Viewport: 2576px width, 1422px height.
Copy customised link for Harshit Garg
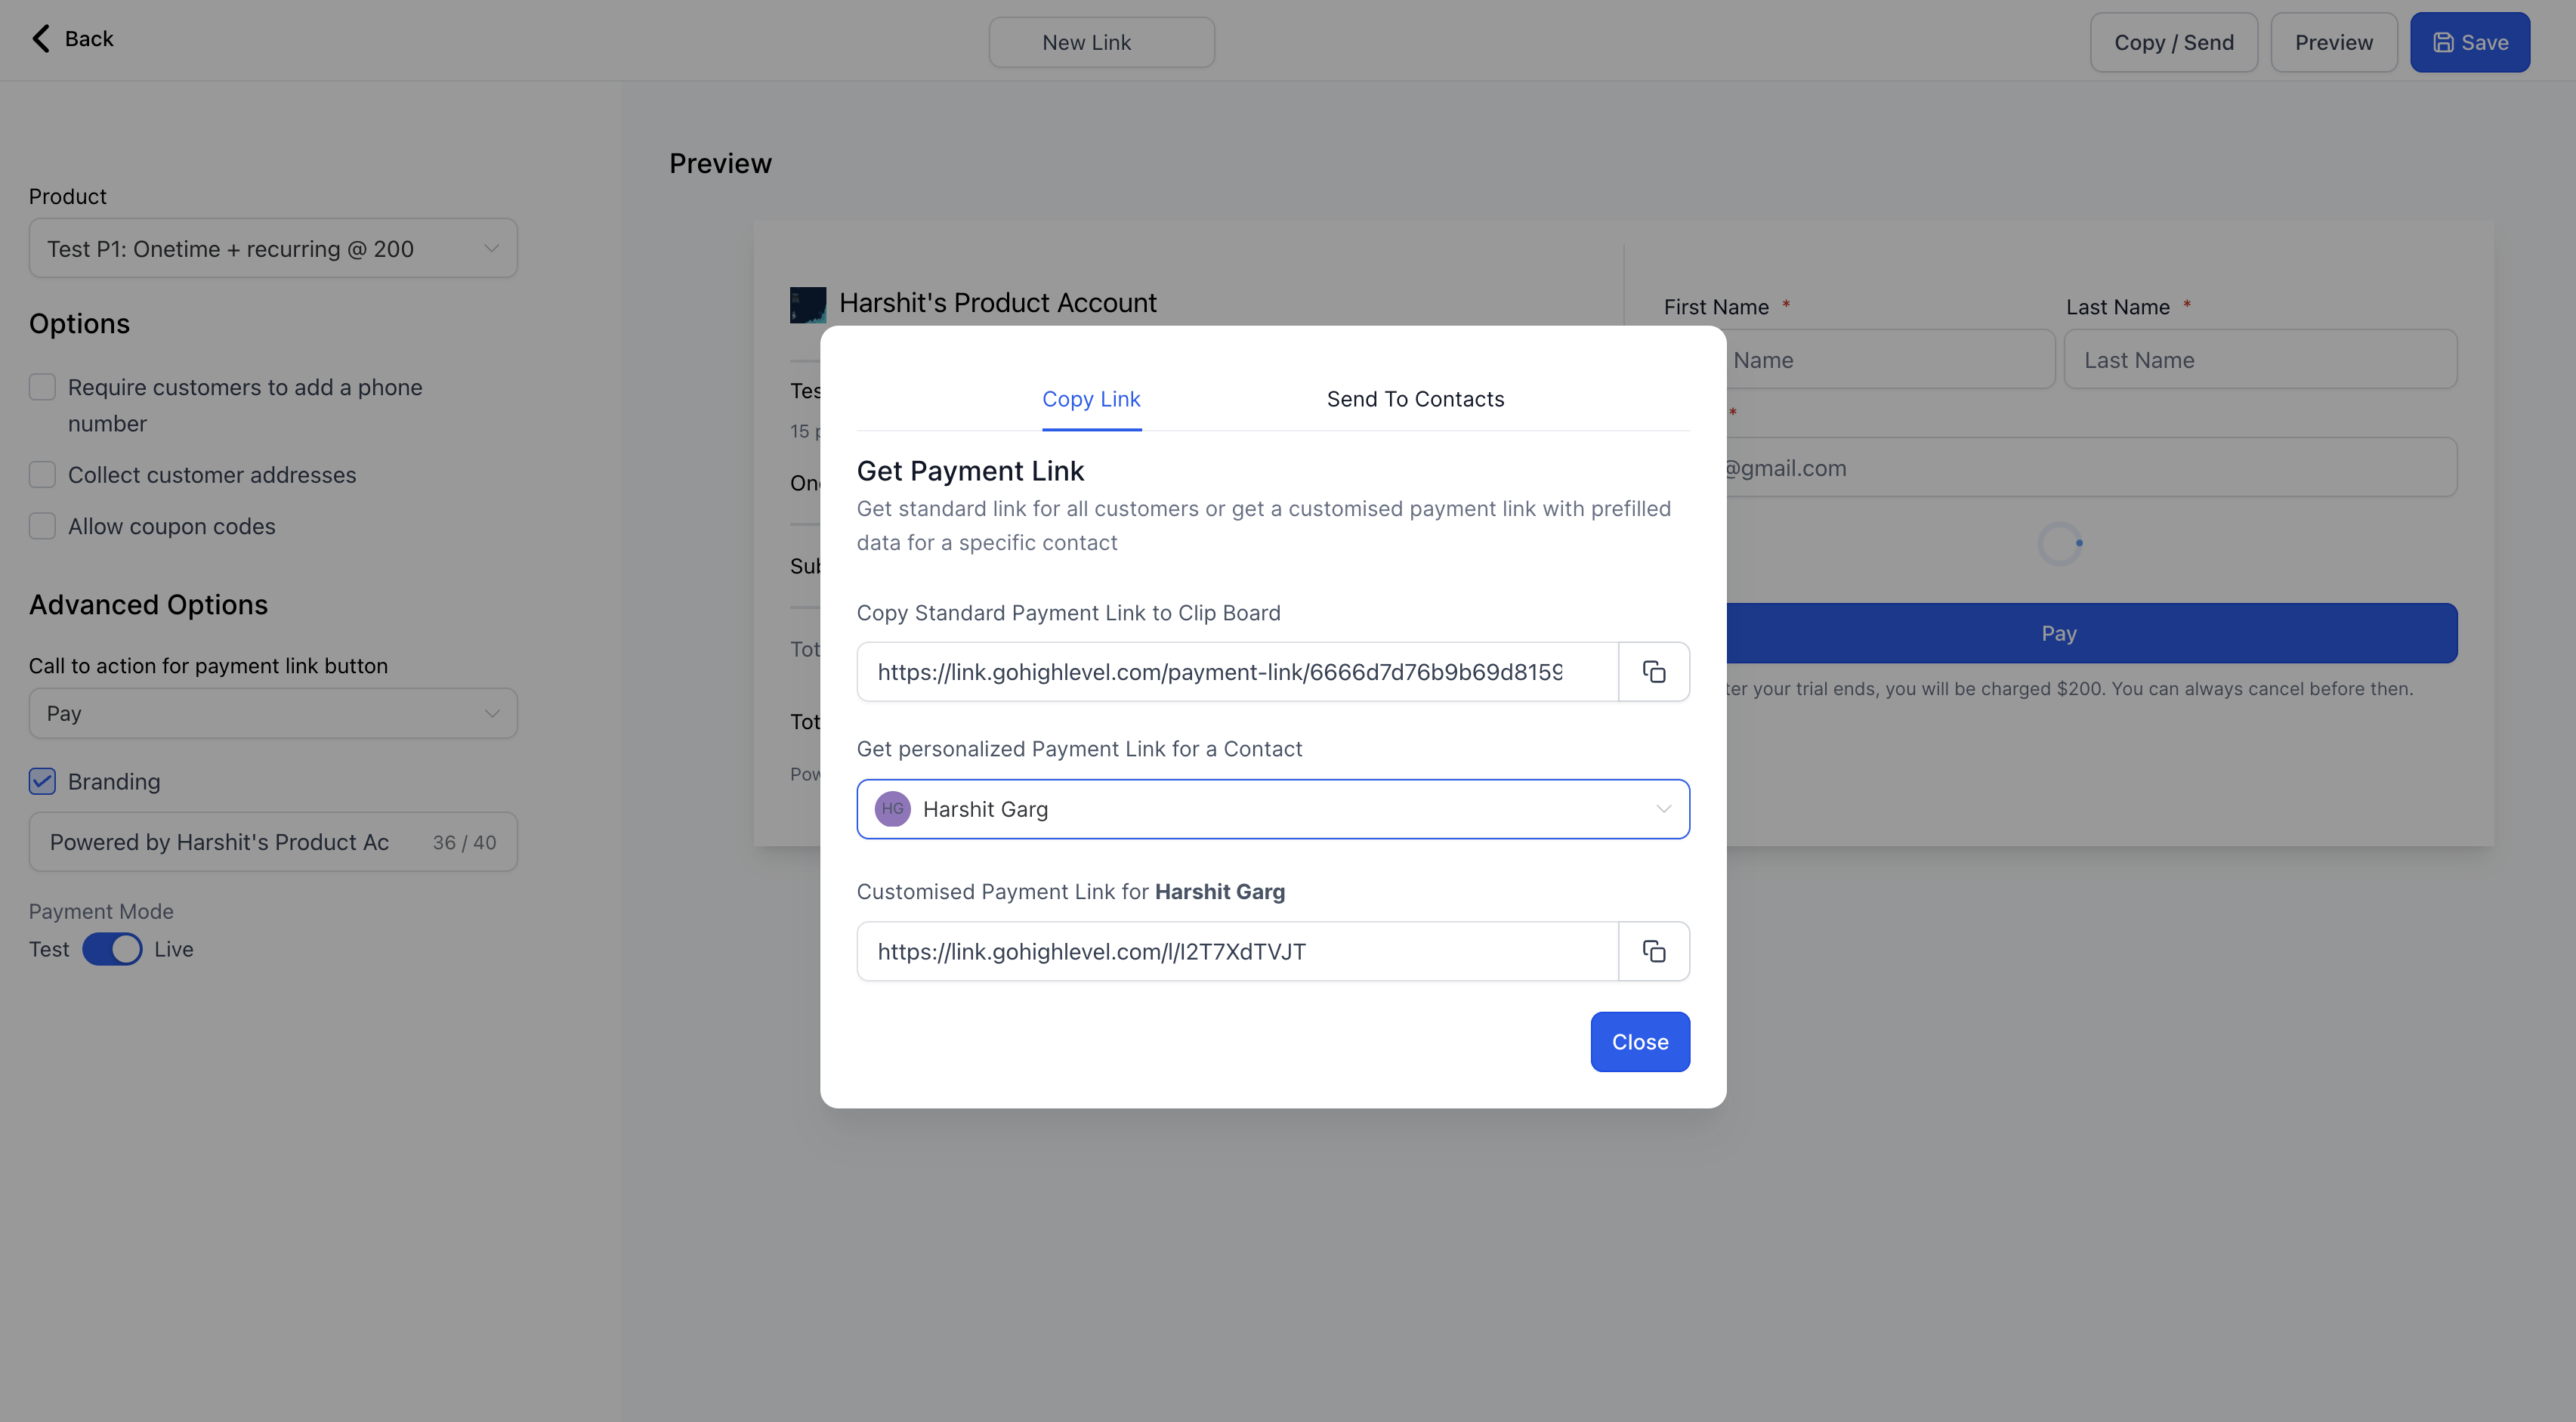click(x=1653, y=951)
